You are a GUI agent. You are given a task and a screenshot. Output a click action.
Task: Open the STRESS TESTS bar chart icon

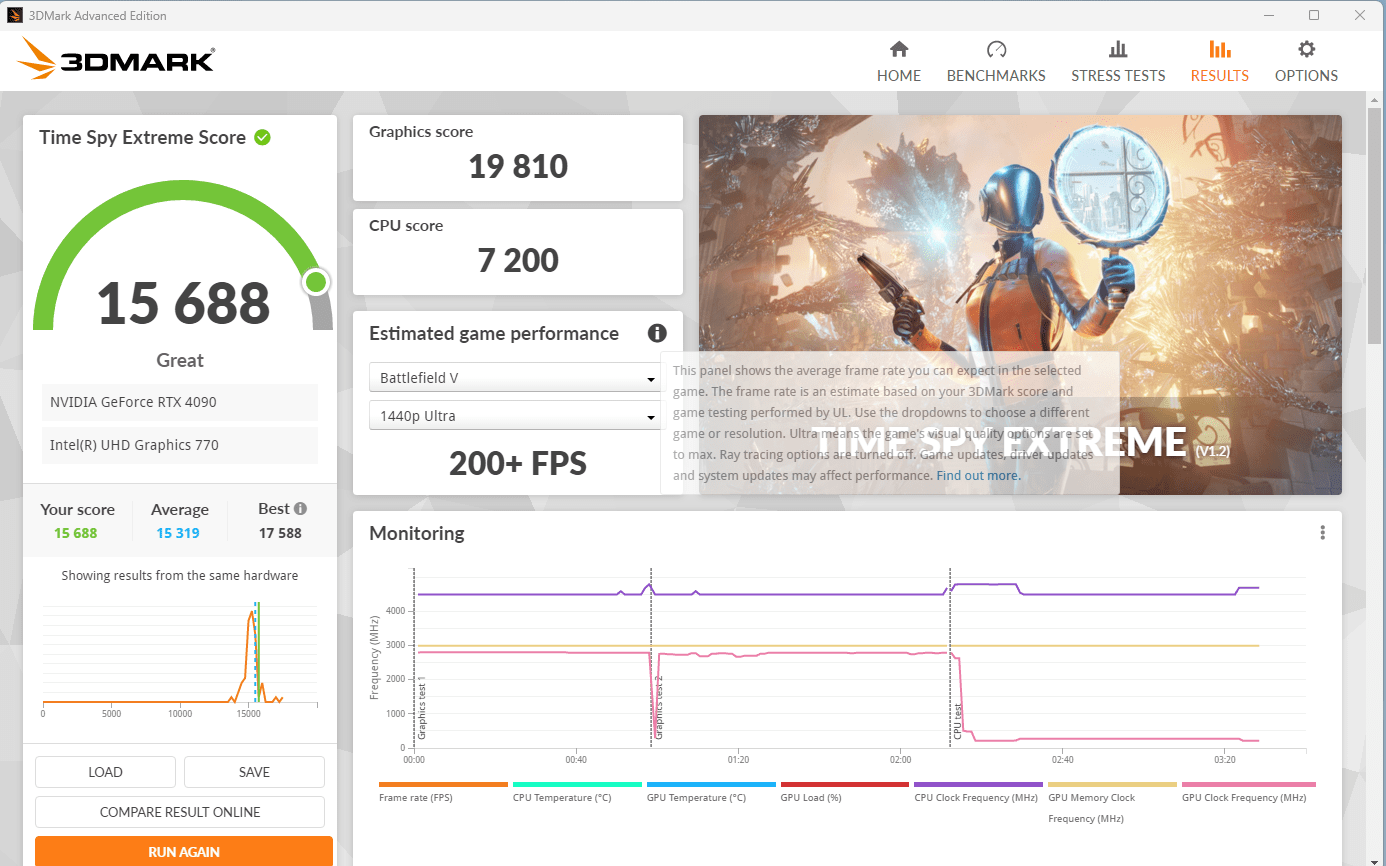tap(1118, 49)
